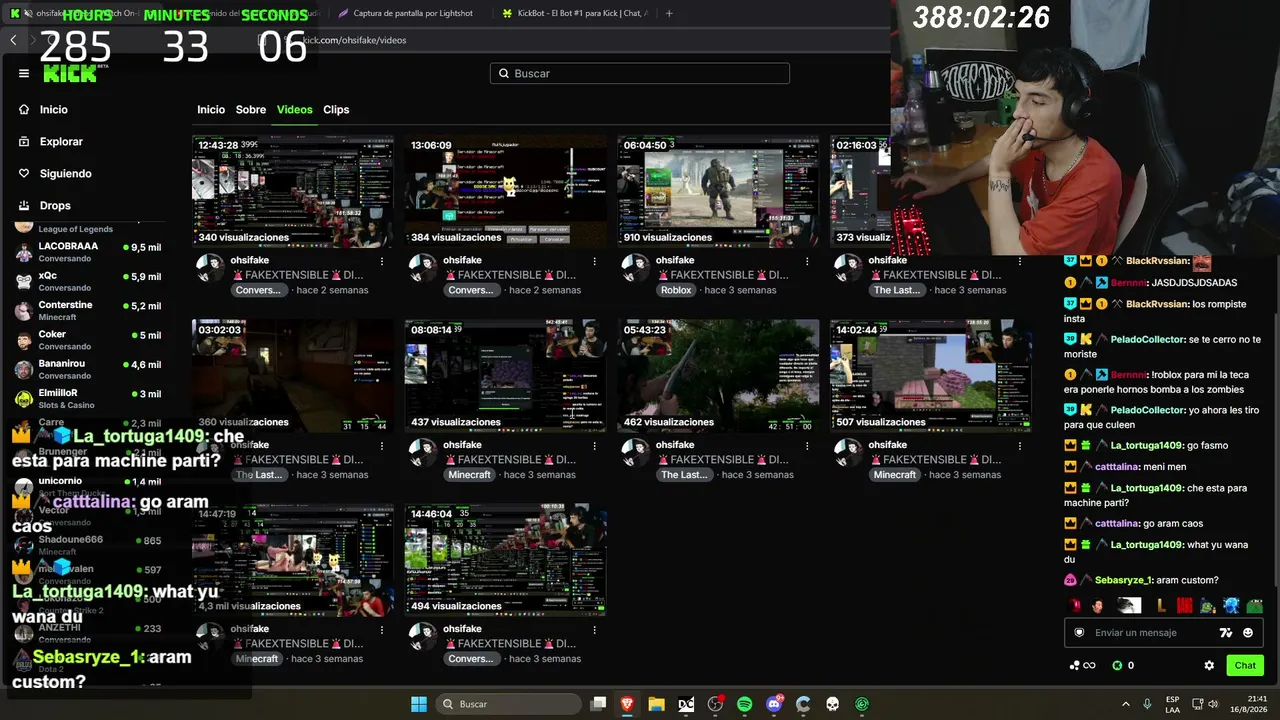Viewport: 1280px width, 720px height.
Task: Open options for the 494 visualizaciones video
Action: click(x=595, y=630)
